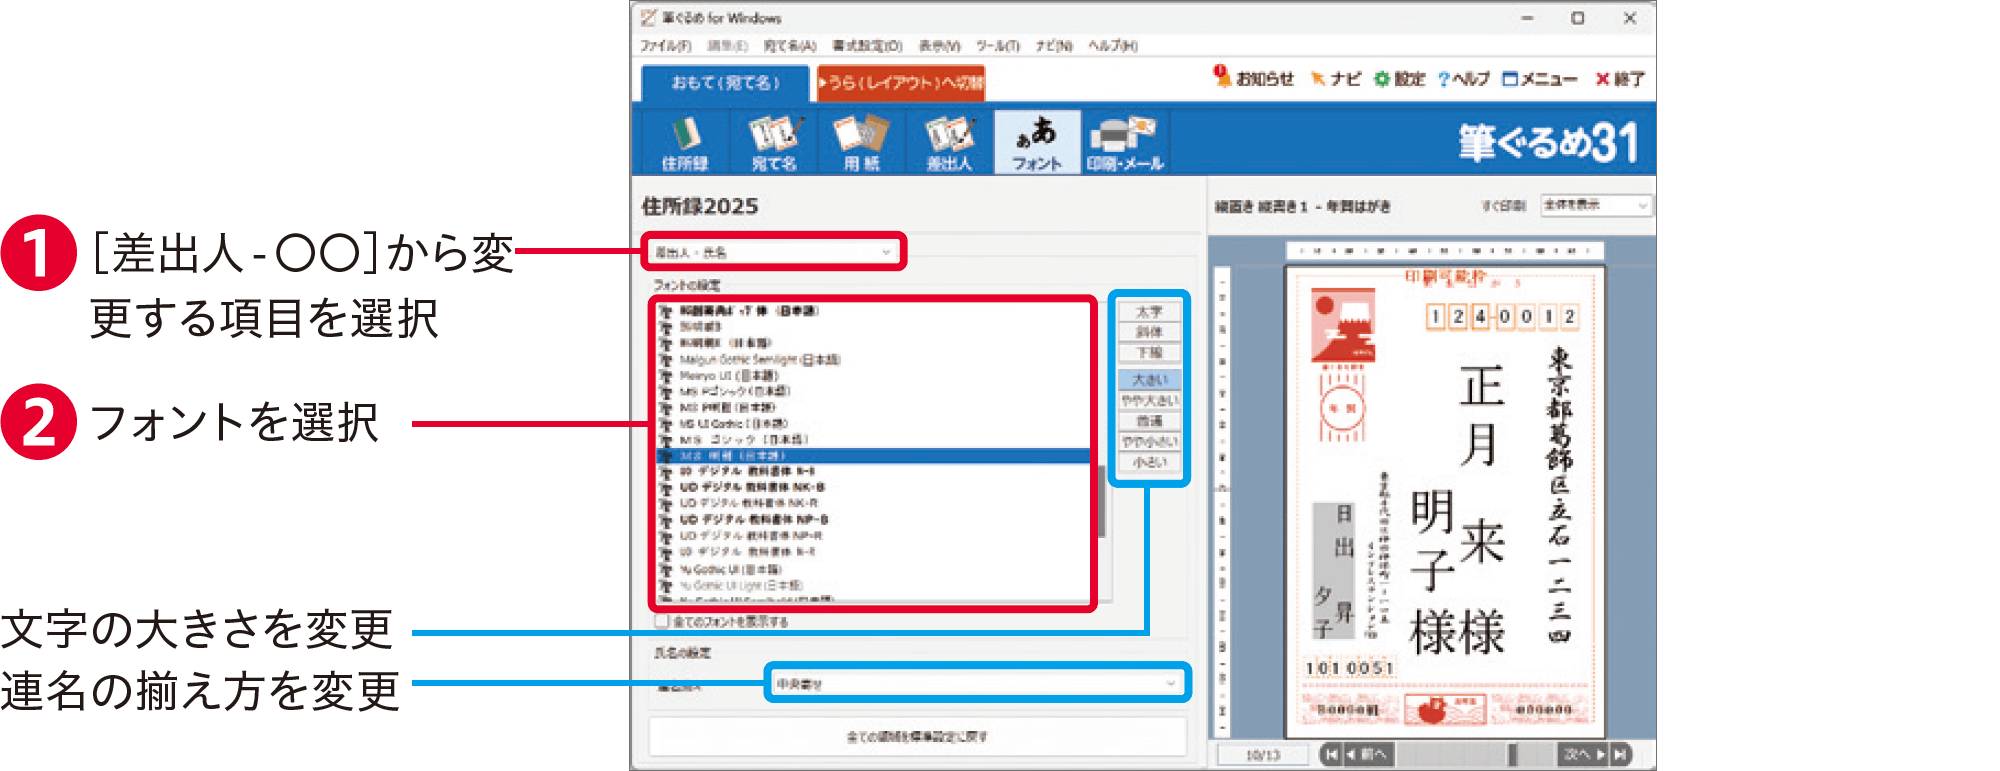
Task: Click the 10/13 record counter field
Action: click(1263, 754)
